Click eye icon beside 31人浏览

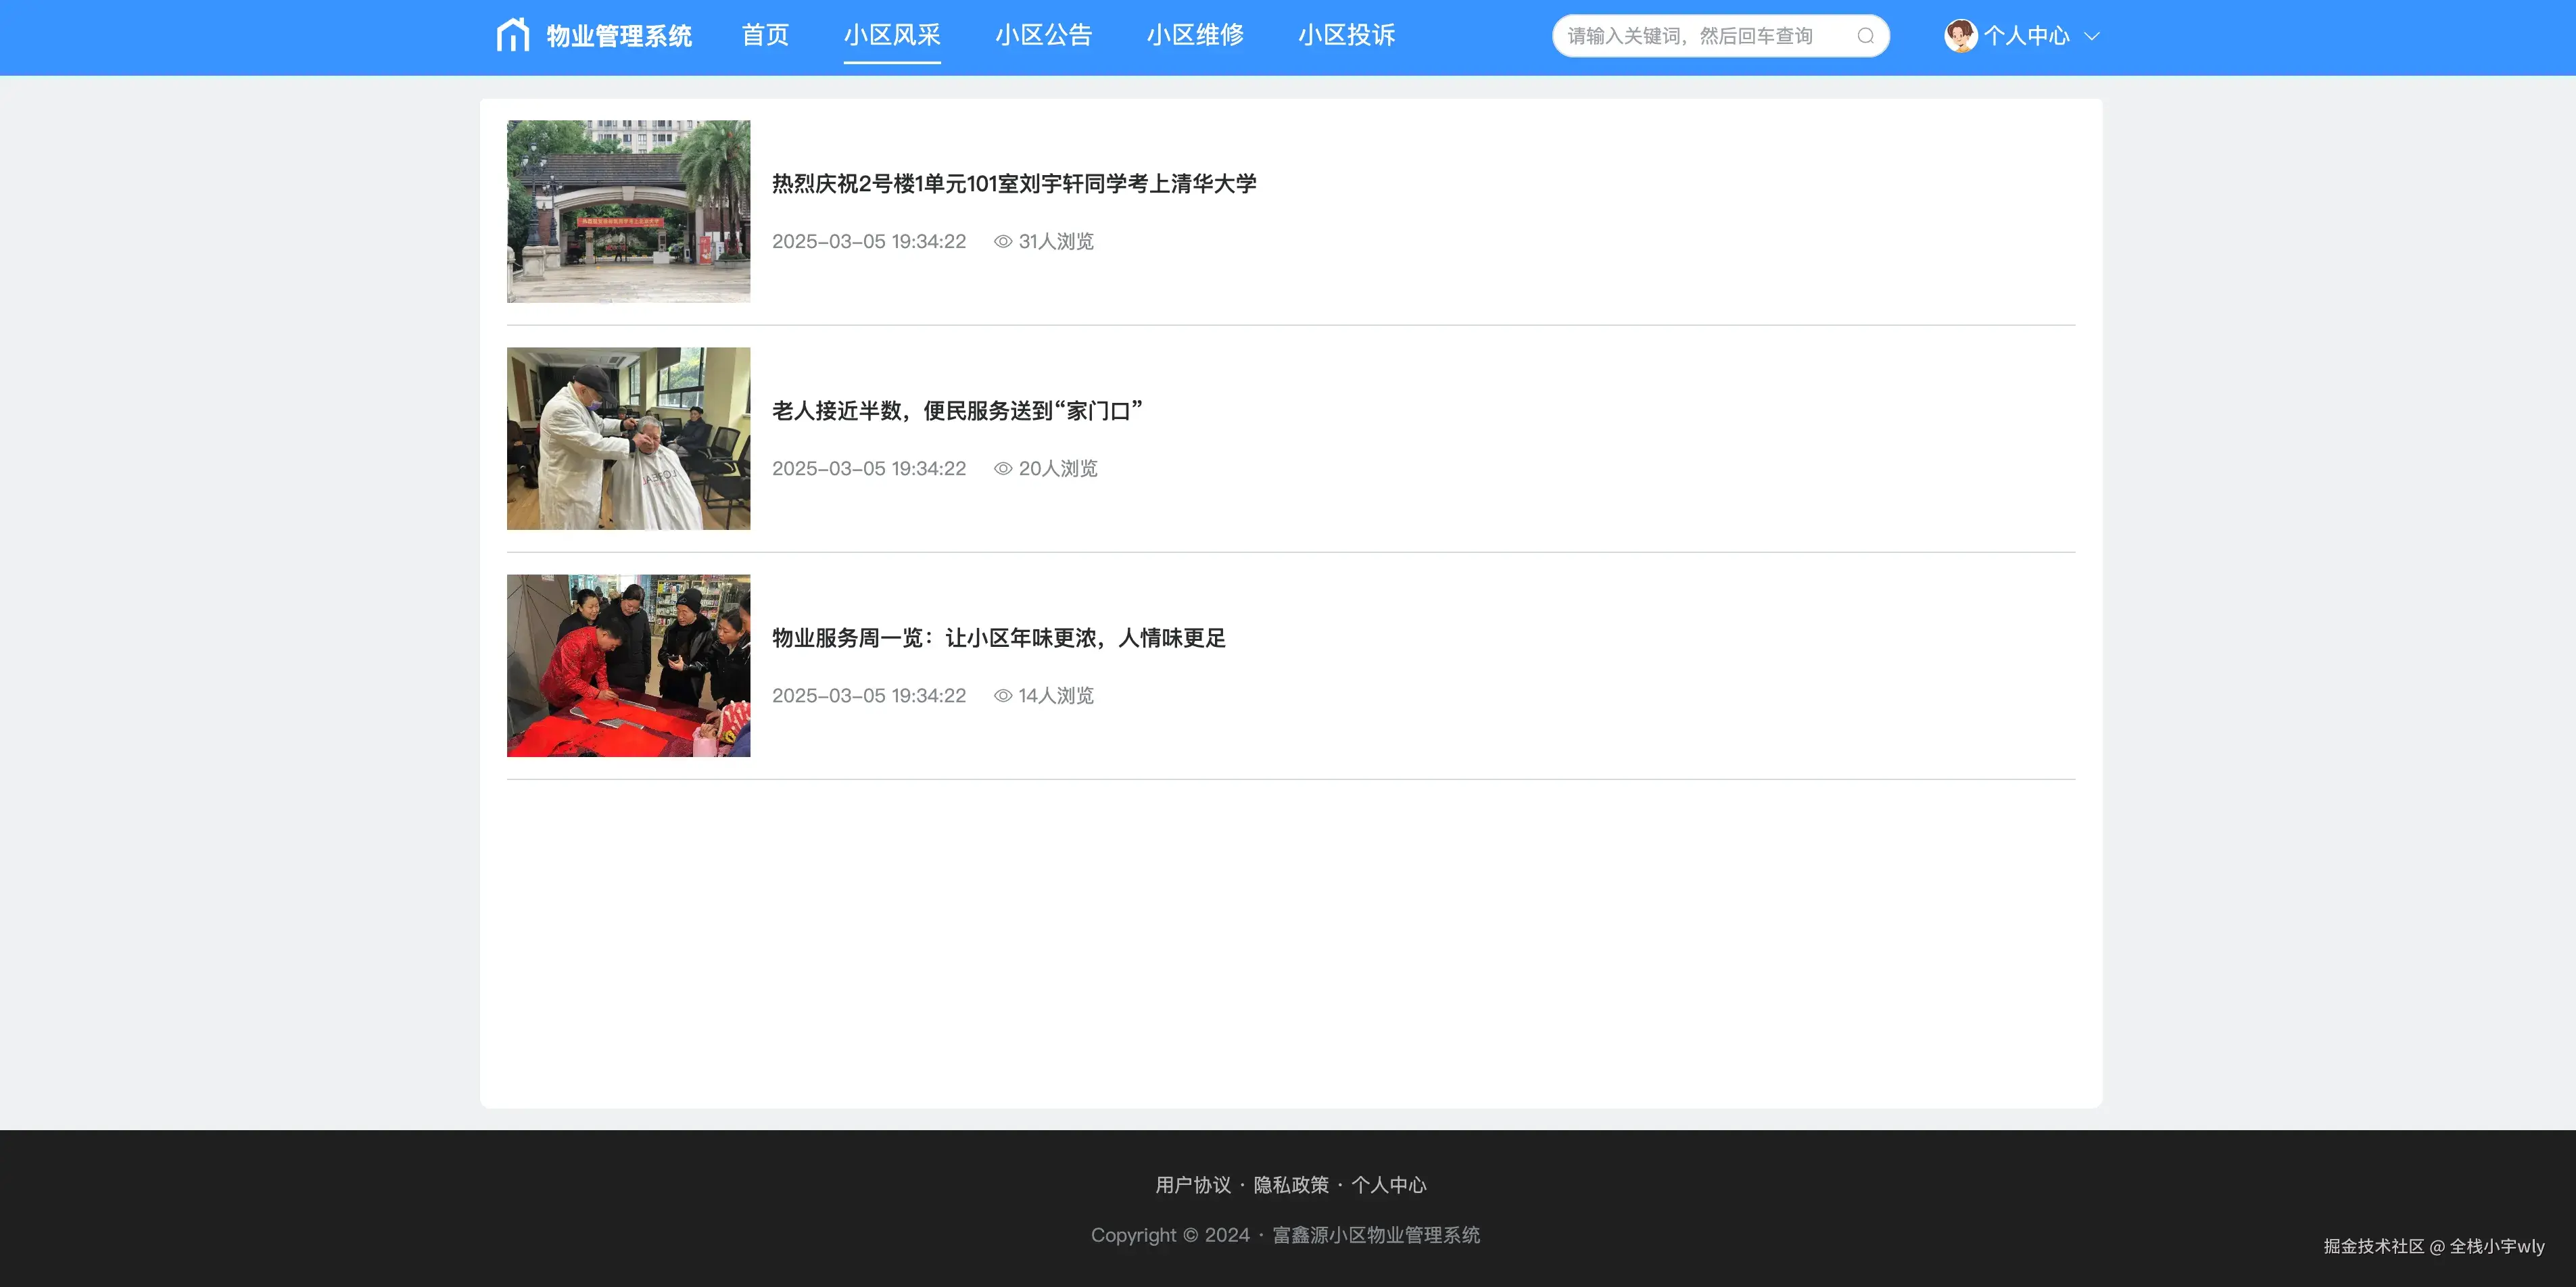click(x=1003, y=242)
